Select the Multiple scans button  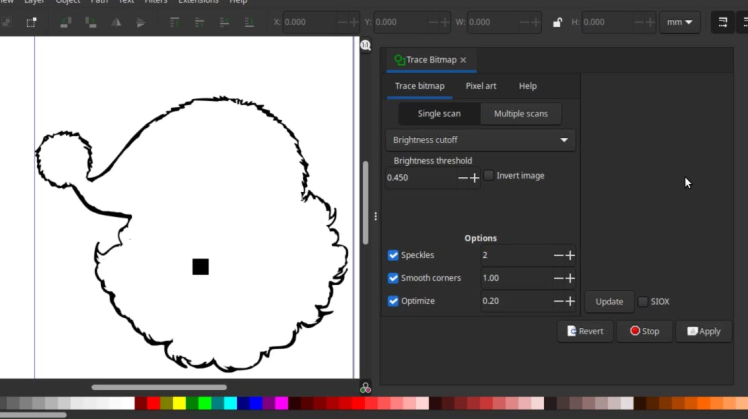520,114
